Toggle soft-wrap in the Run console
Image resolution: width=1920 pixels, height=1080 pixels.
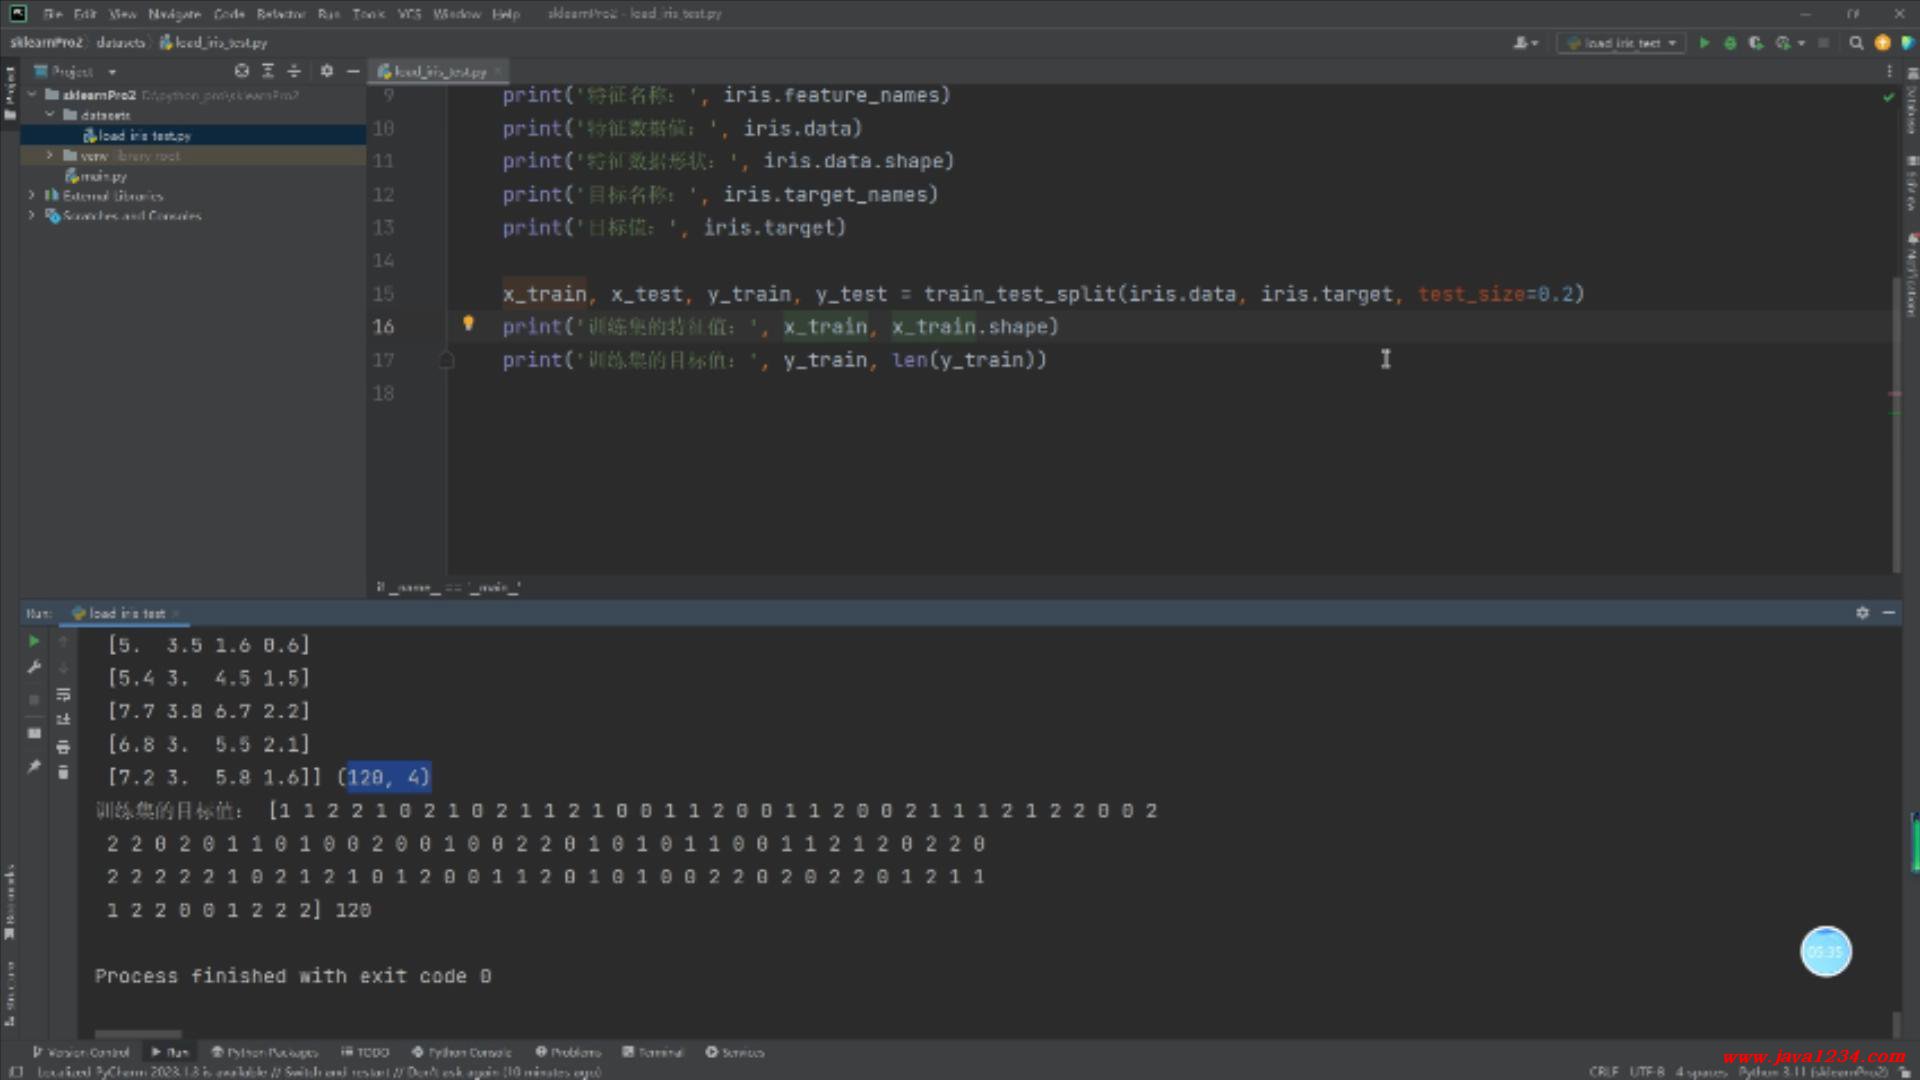click(x=63, y=694)
